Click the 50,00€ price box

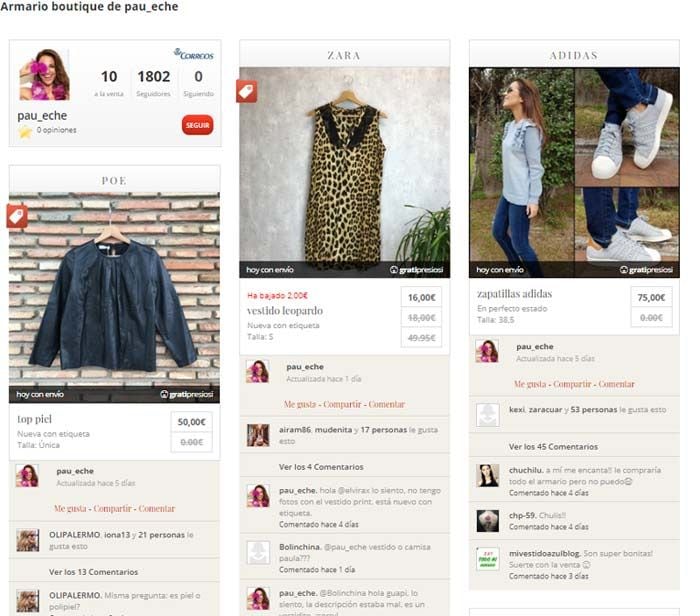pos(192,422)
